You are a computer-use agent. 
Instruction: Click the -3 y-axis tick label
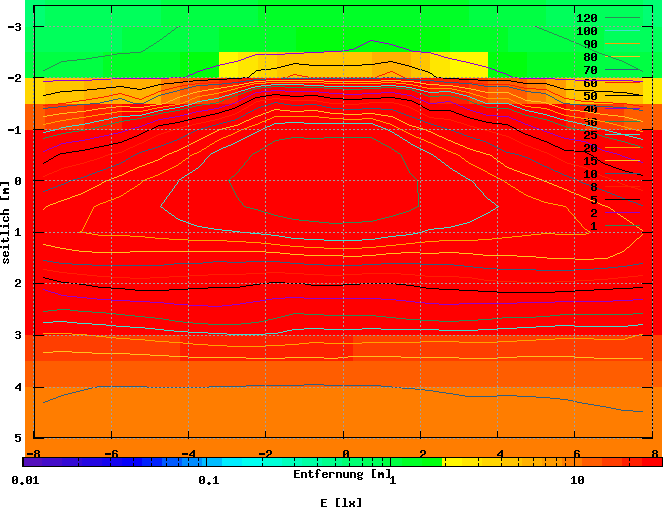click(15, 26)
